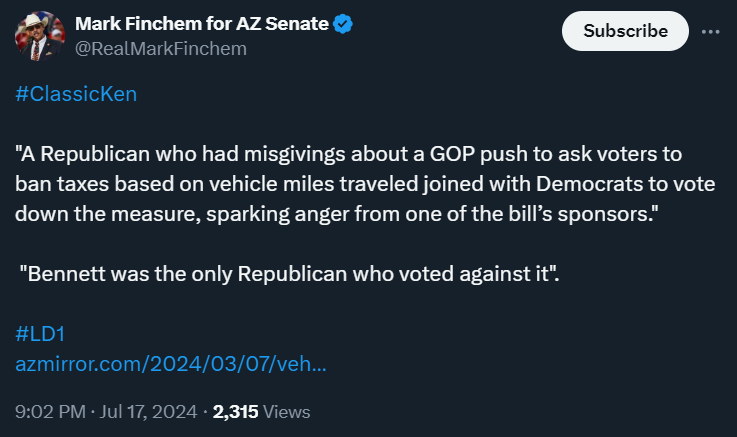Click the sentence "Bennett was the only Republican"

coord(290,274)
